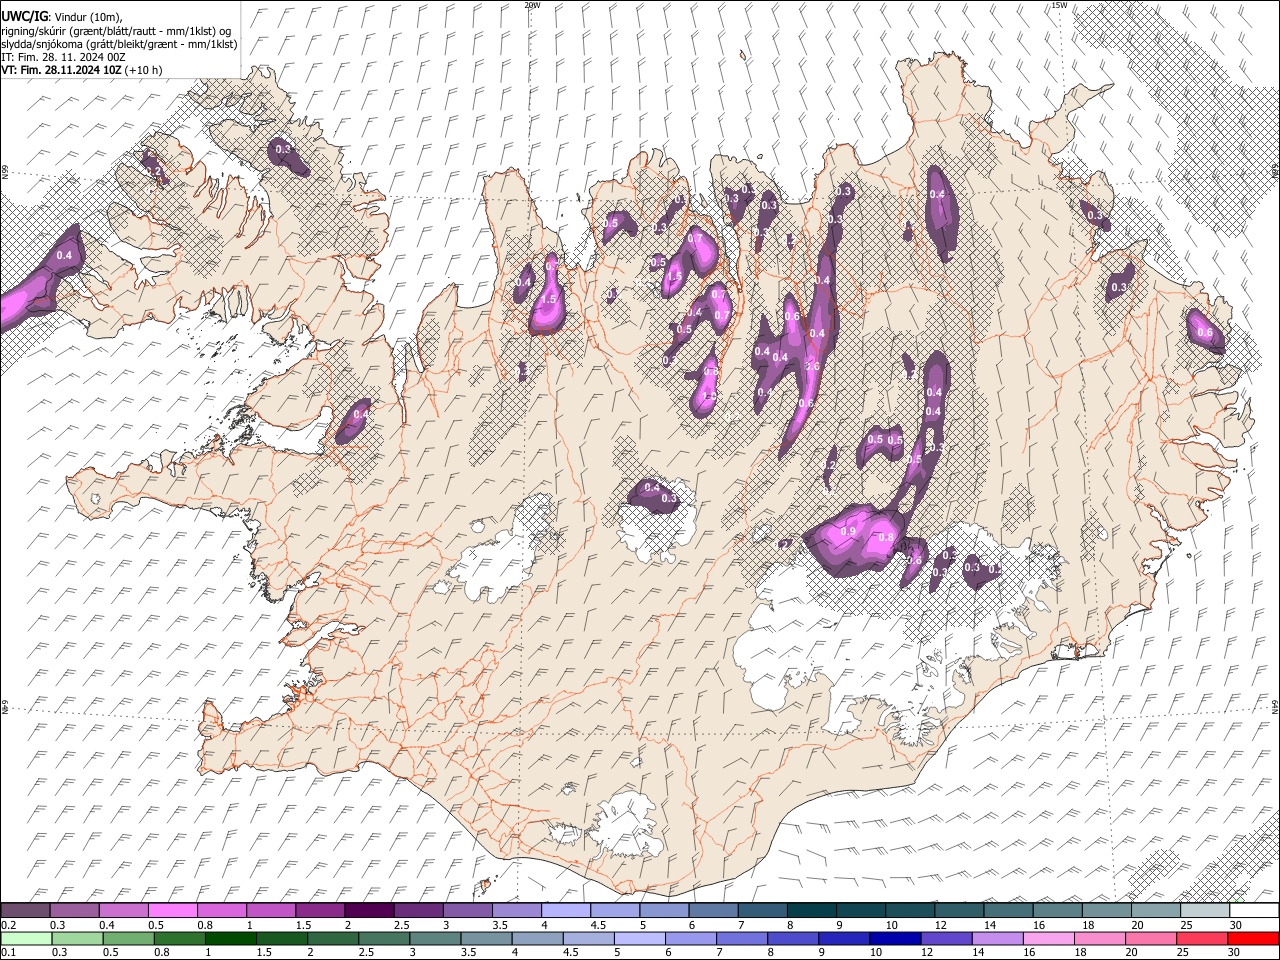Image resolution: width=1280 pixels, height=960 pixels.
Task: Click the bright pink 0.5 swatch in the purple snow legend
Action: [x=172, y=910]
